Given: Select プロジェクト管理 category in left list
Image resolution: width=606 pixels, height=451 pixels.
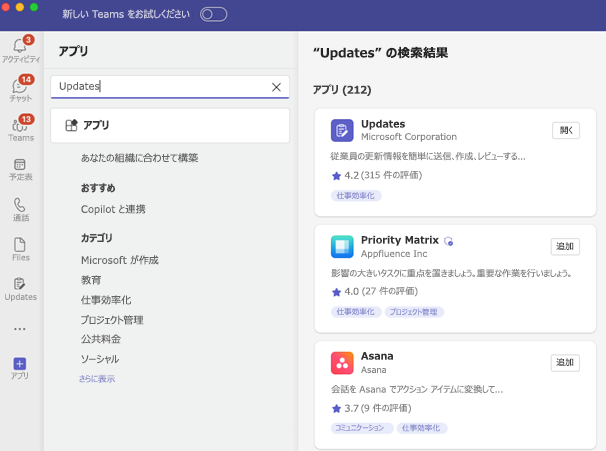Looking at the screenshot, I should pyautogui.click(x=112, y=320).
